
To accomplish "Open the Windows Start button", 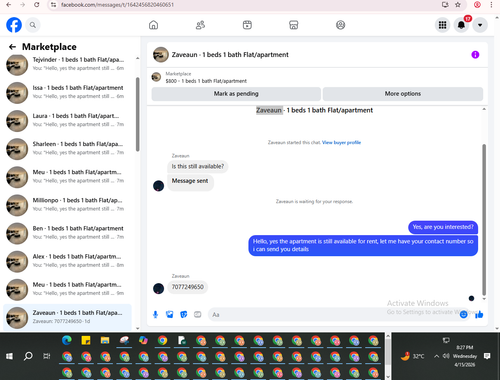I will (x=9, y=356).
